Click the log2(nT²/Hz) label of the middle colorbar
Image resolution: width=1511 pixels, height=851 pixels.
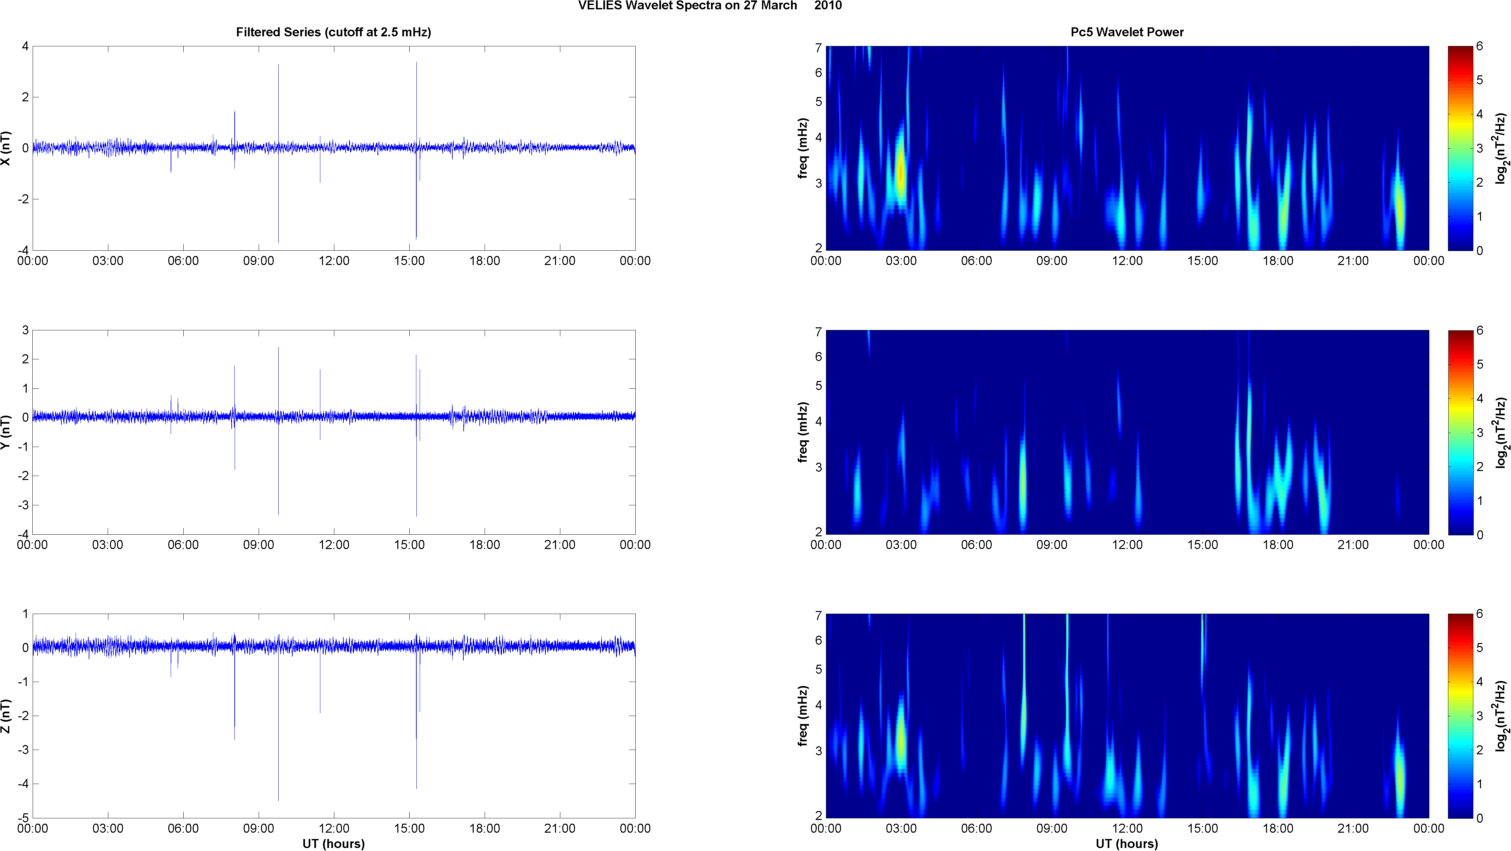[x=1502, y=432]
